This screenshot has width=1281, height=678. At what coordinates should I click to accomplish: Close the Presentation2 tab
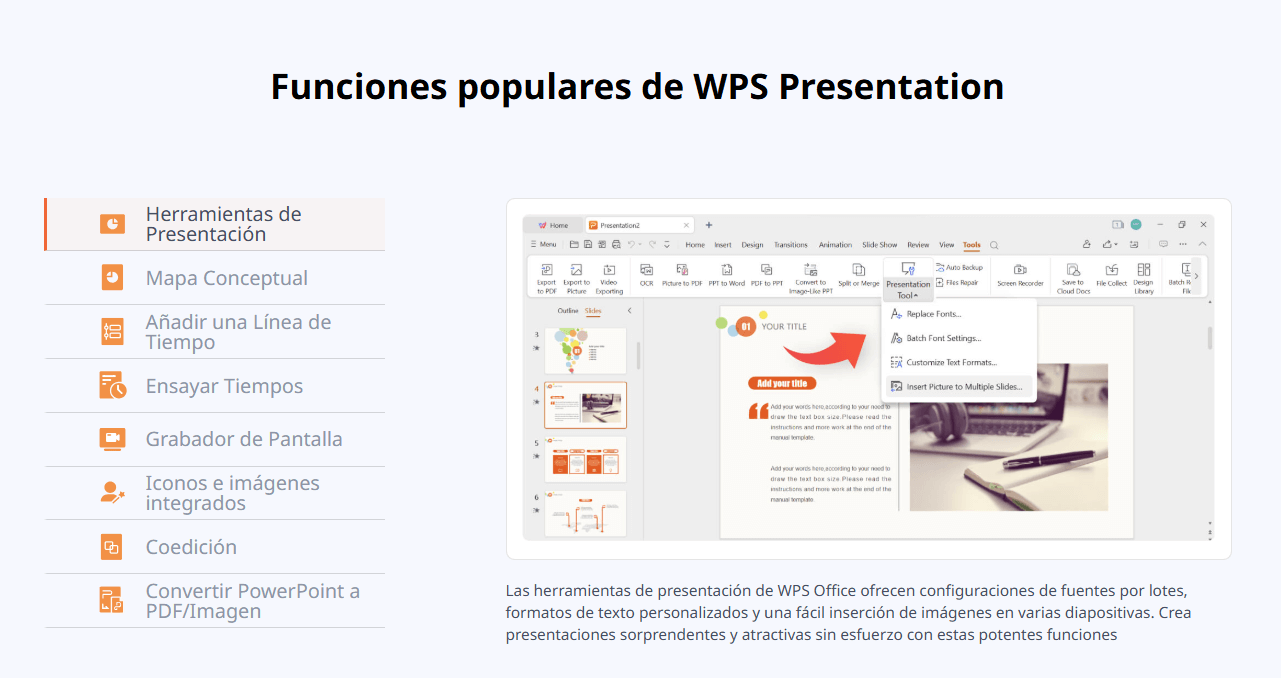(686, 225)
